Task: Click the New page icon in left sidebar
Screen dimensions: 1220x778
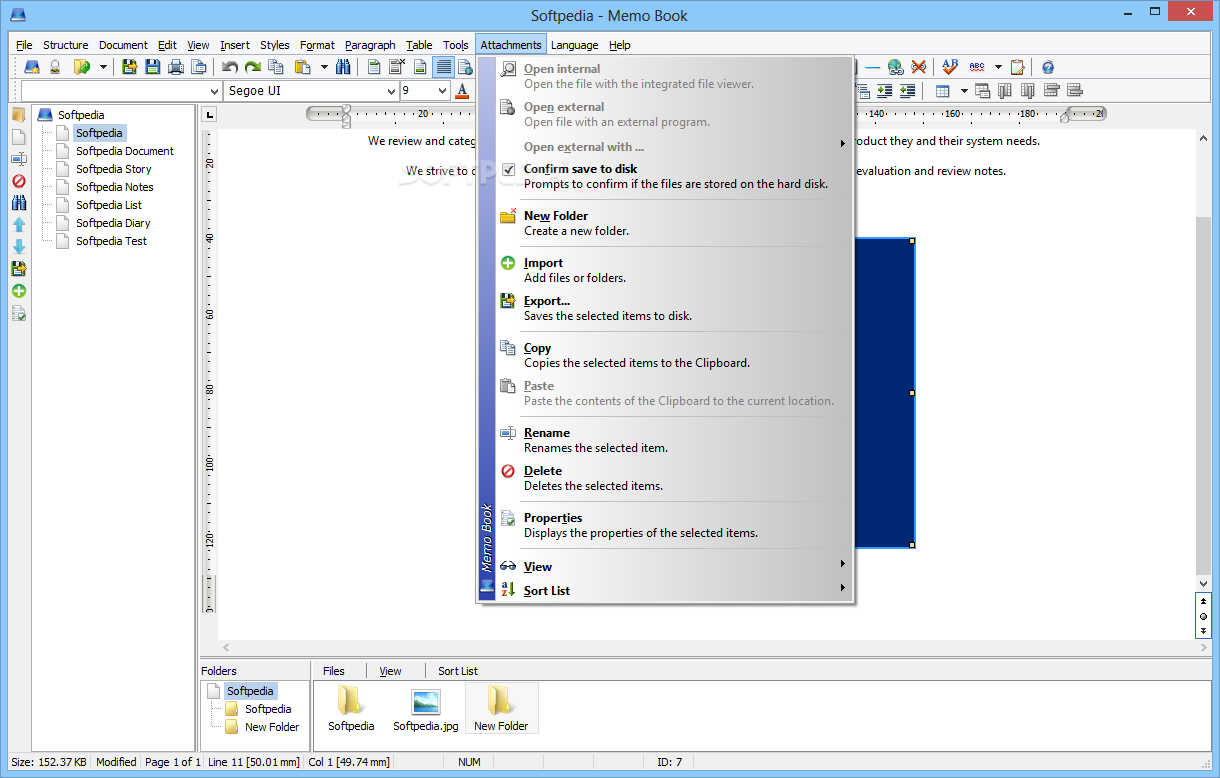Action: [x=18, y=137]
